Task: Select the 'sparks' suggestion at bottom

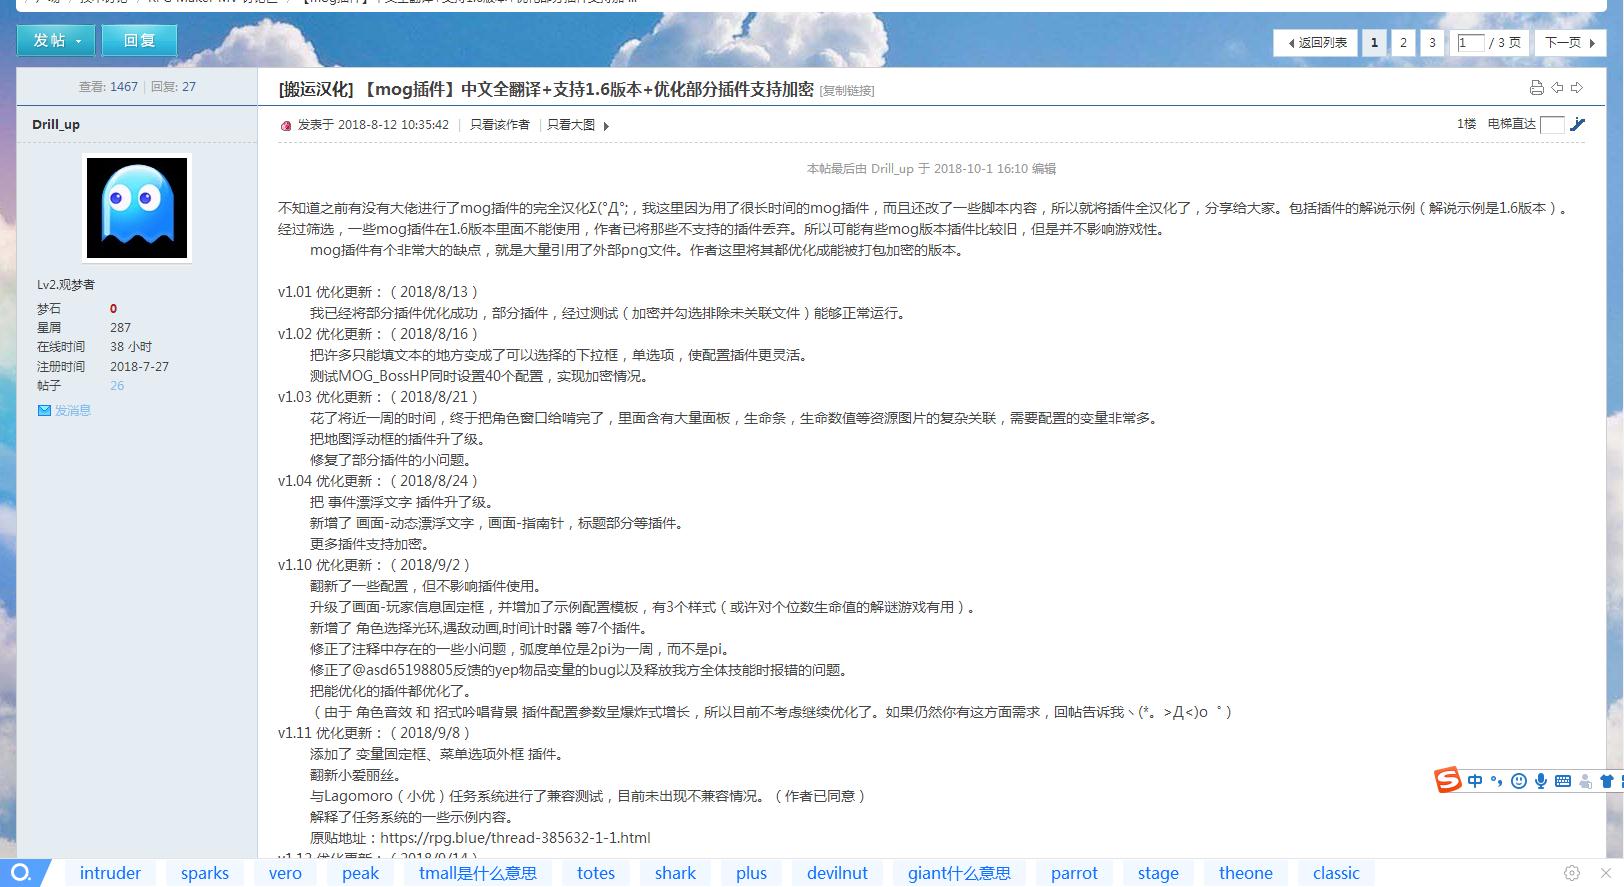Action: (205, 873)
